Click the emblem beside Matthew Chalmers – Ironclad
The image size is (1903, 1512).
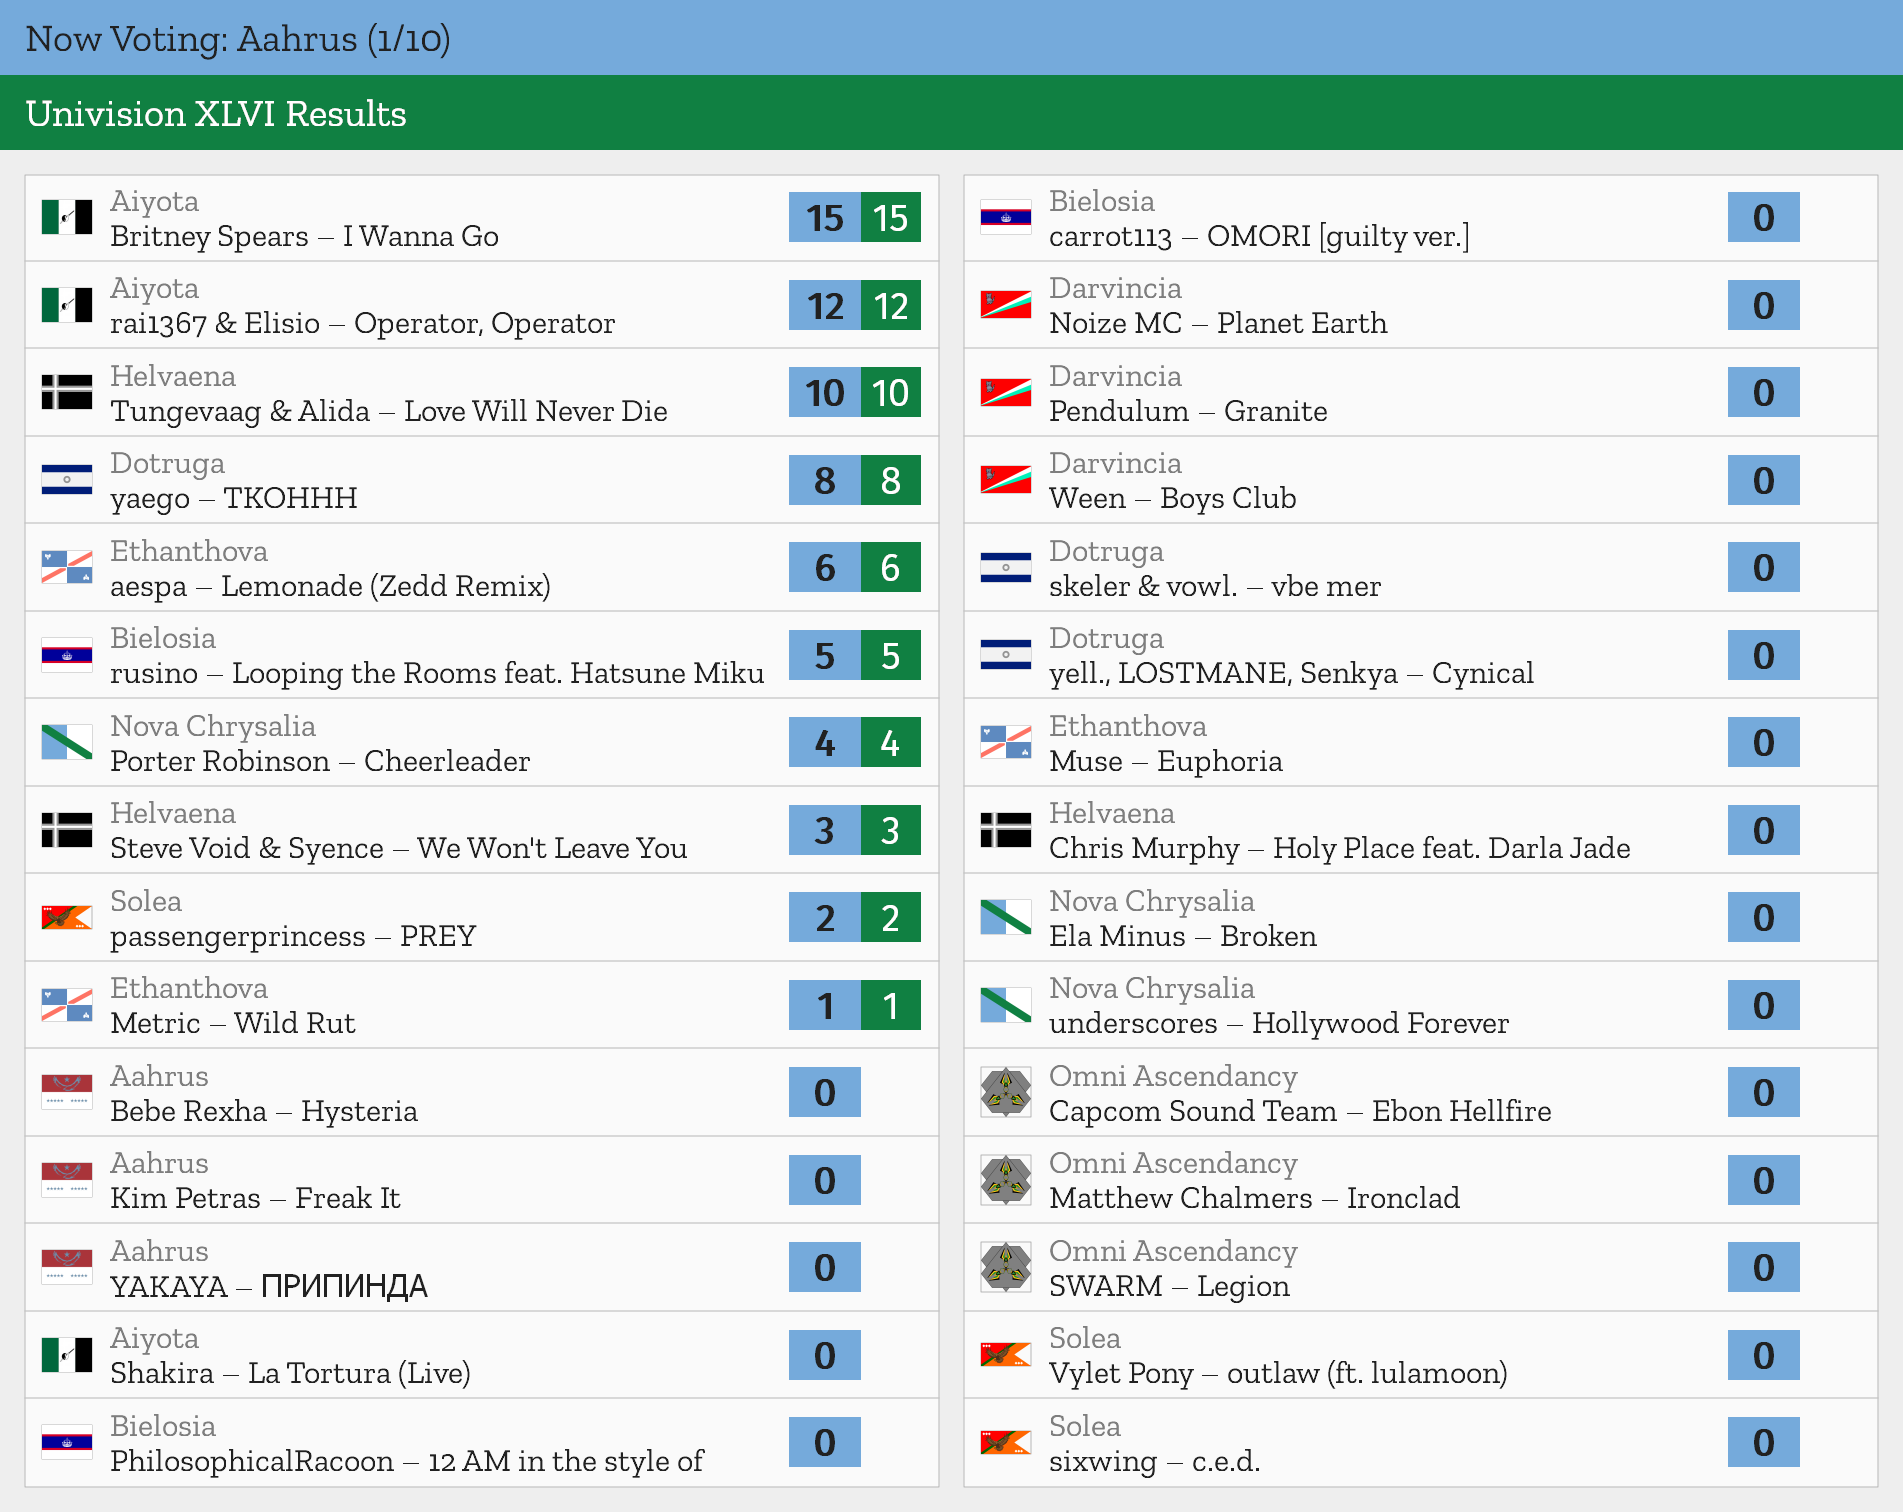(1006, 1180)
